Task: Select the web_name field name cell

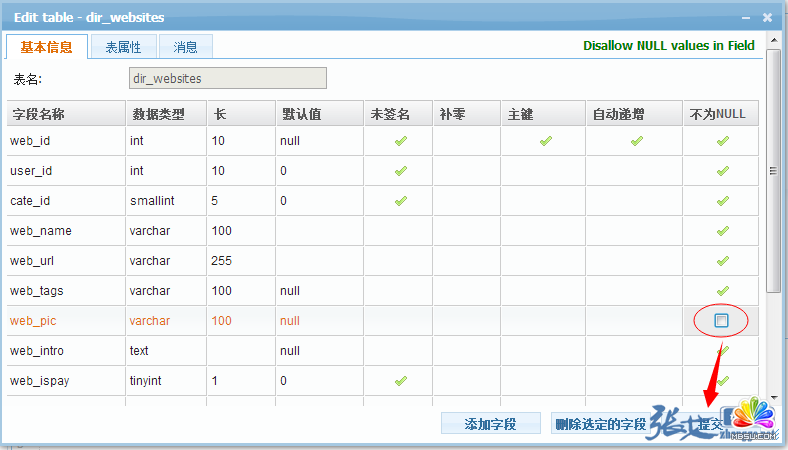Action: pos(66,231)
